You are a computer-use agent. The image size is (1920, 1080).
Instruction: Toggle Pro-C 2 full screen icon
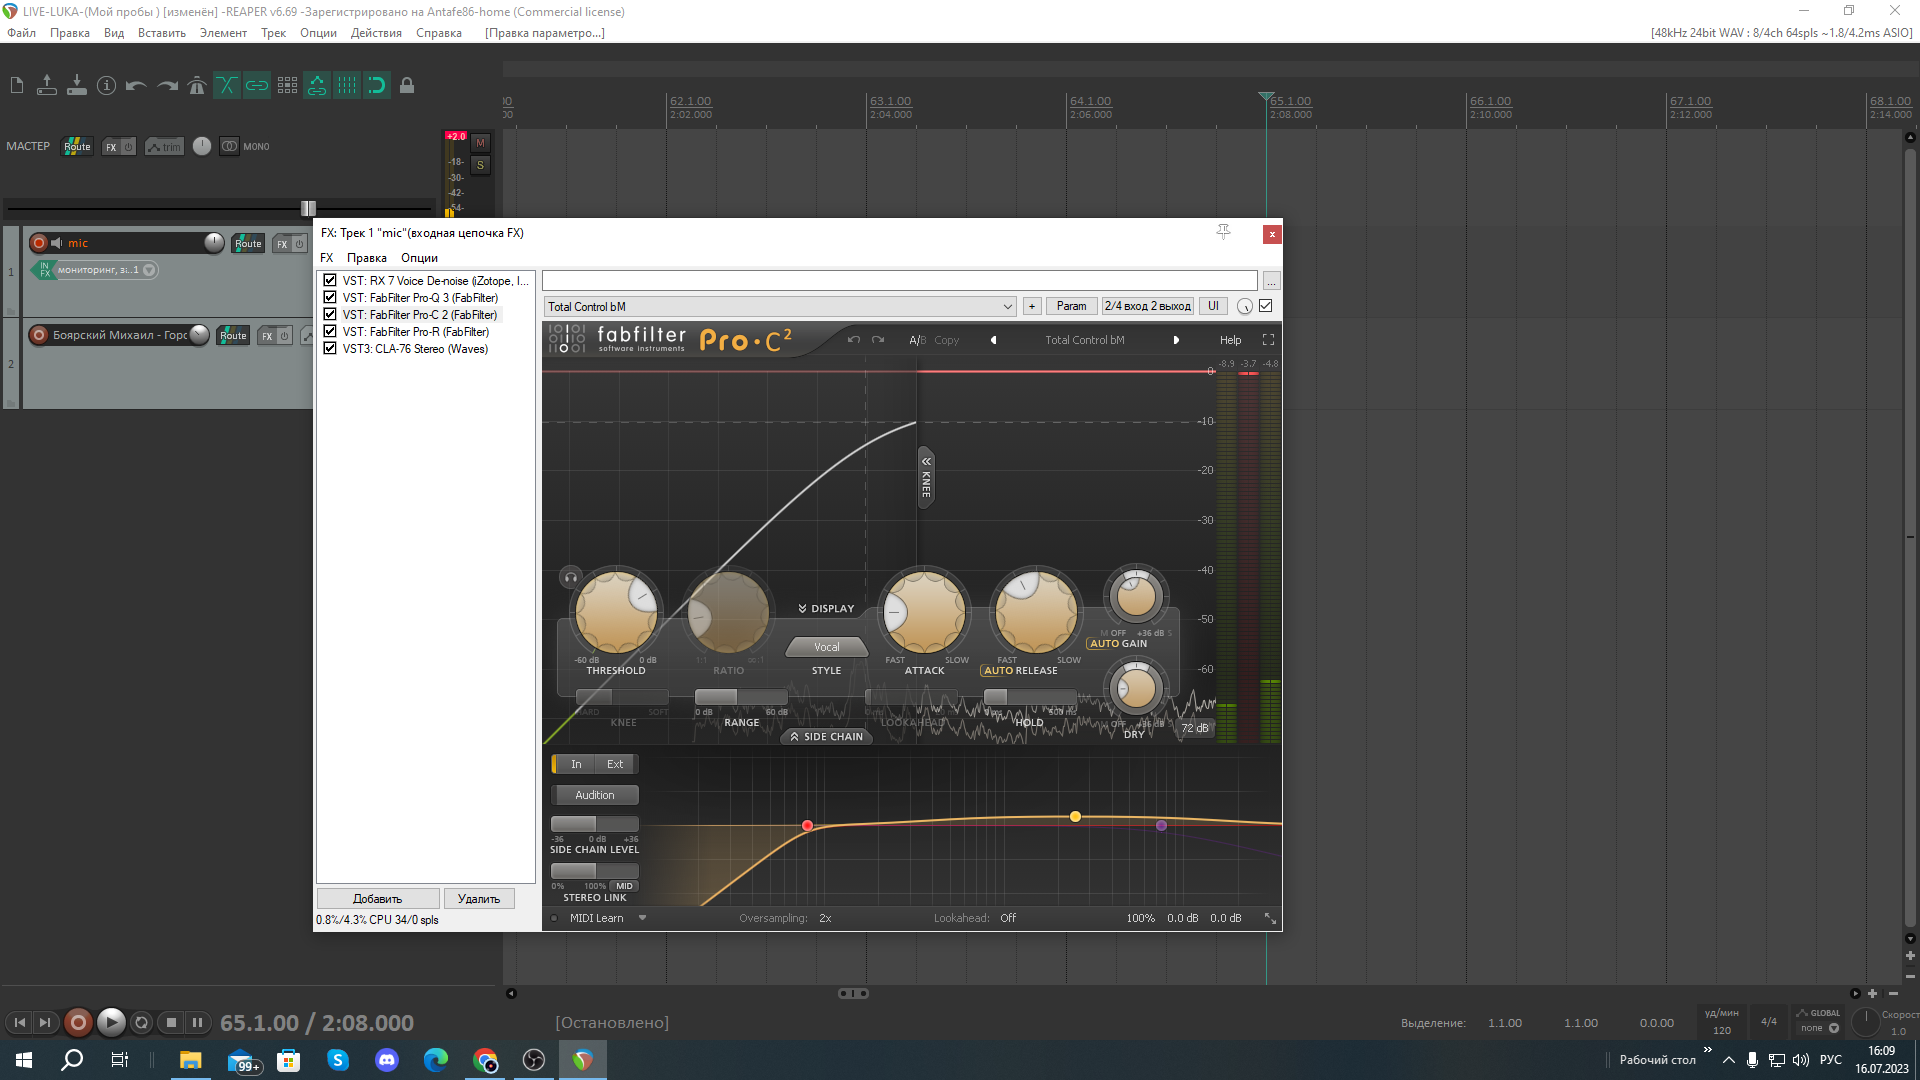pos(1268,340)
